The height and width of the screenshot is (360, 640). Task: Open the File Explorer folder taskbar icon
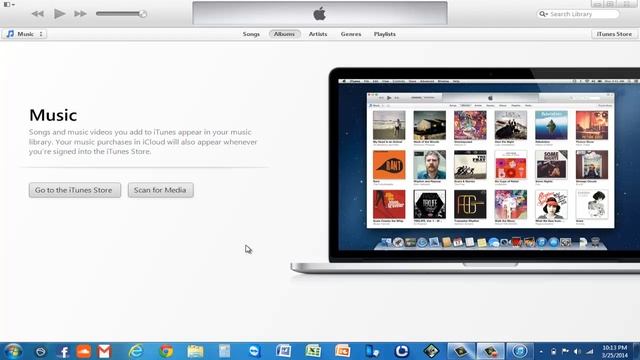pyautogui.click(x=195, y=351)
